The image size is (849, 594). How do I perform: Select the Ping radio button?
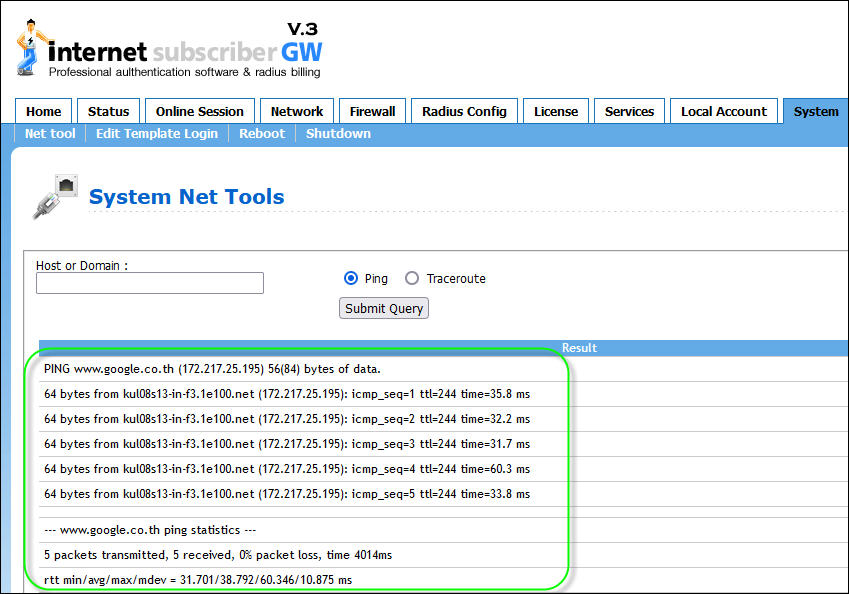pyautogui.click(x=351, y=279)
